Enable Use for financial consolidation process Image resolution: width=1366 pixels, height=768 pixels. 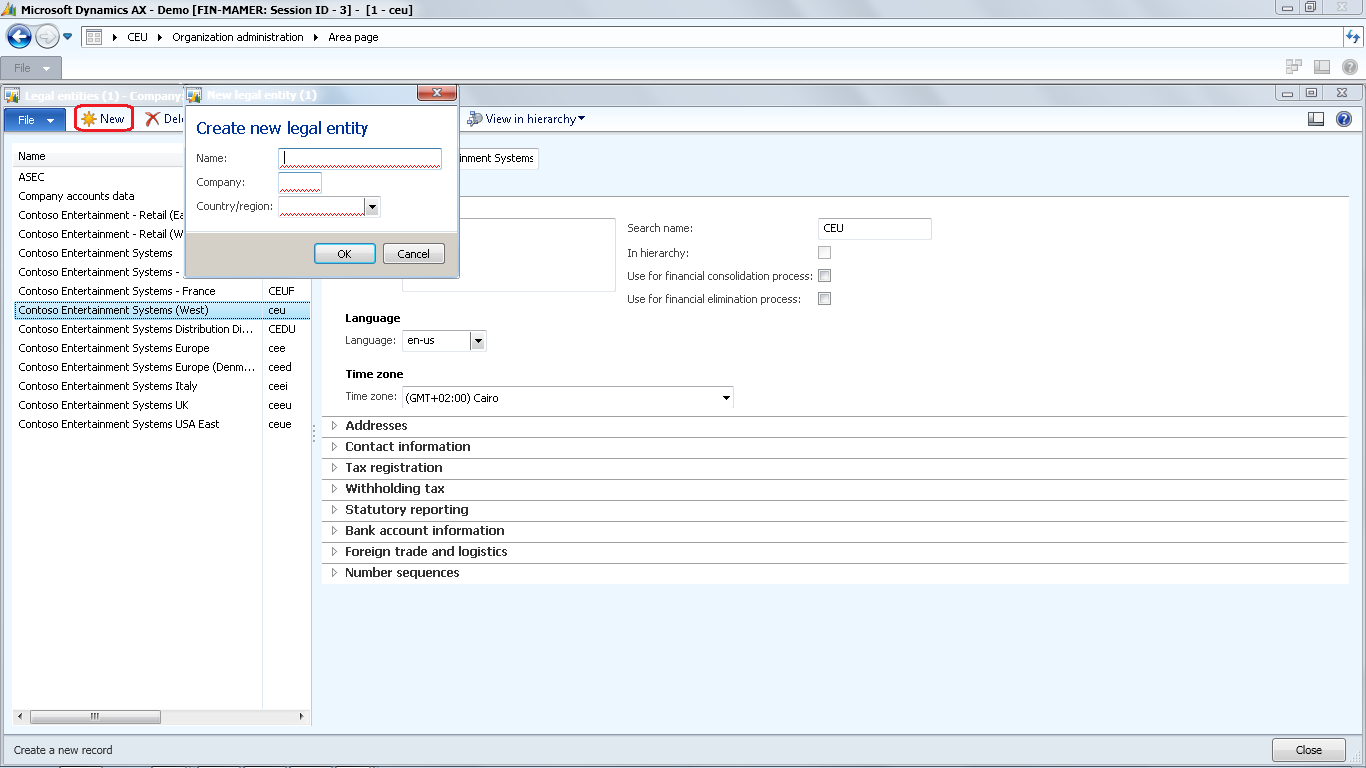pos(825,276)
